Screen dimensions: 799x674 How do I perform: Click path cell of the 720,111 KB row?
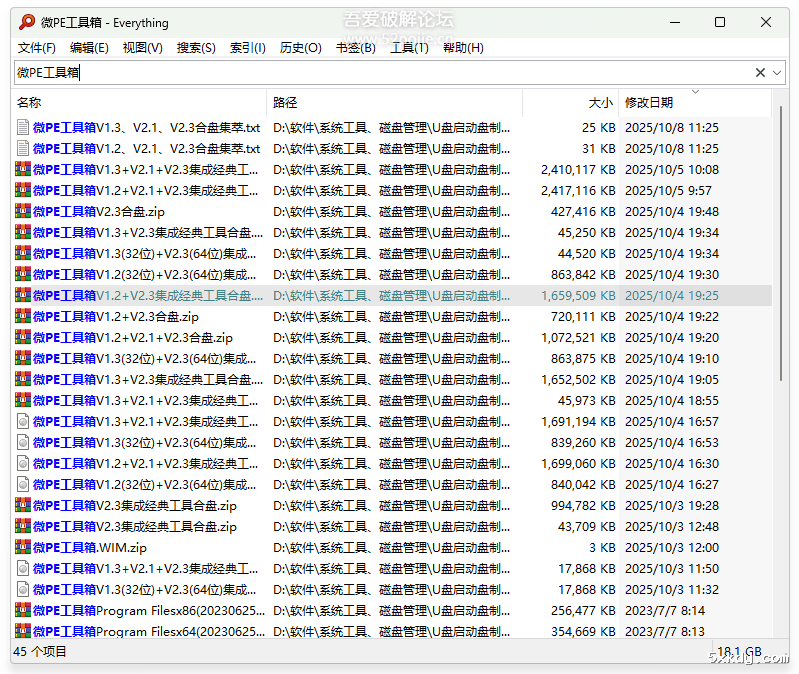[391, 316]
